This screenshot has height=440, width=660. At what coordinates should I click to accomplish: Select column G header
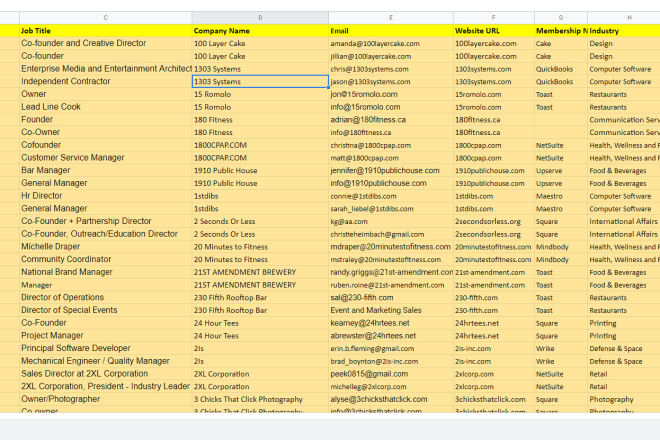pos(561,18)
